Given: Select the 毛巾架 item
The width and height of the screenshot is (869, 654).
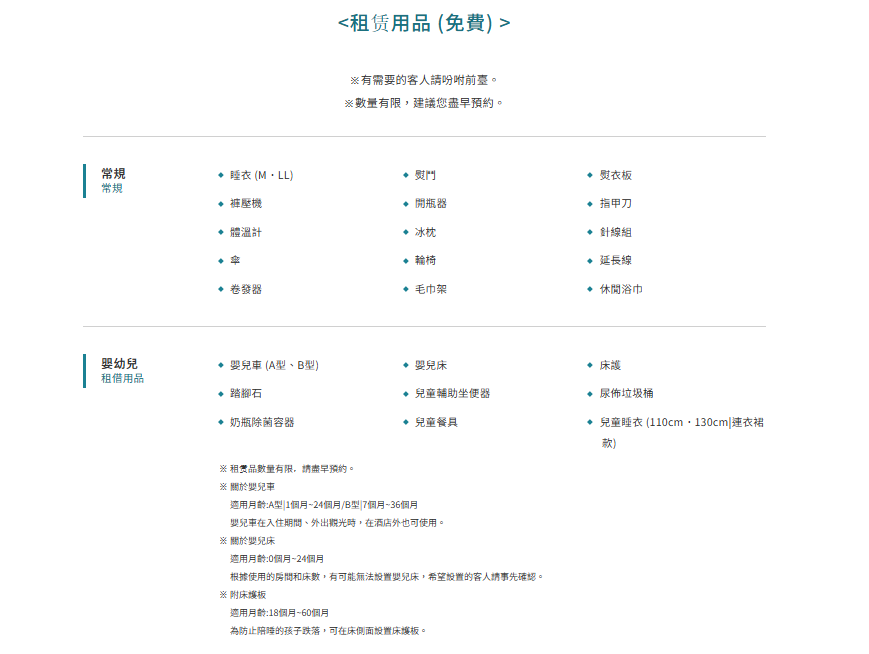Looking at the screenshot, I should click(x=431, y=289).
